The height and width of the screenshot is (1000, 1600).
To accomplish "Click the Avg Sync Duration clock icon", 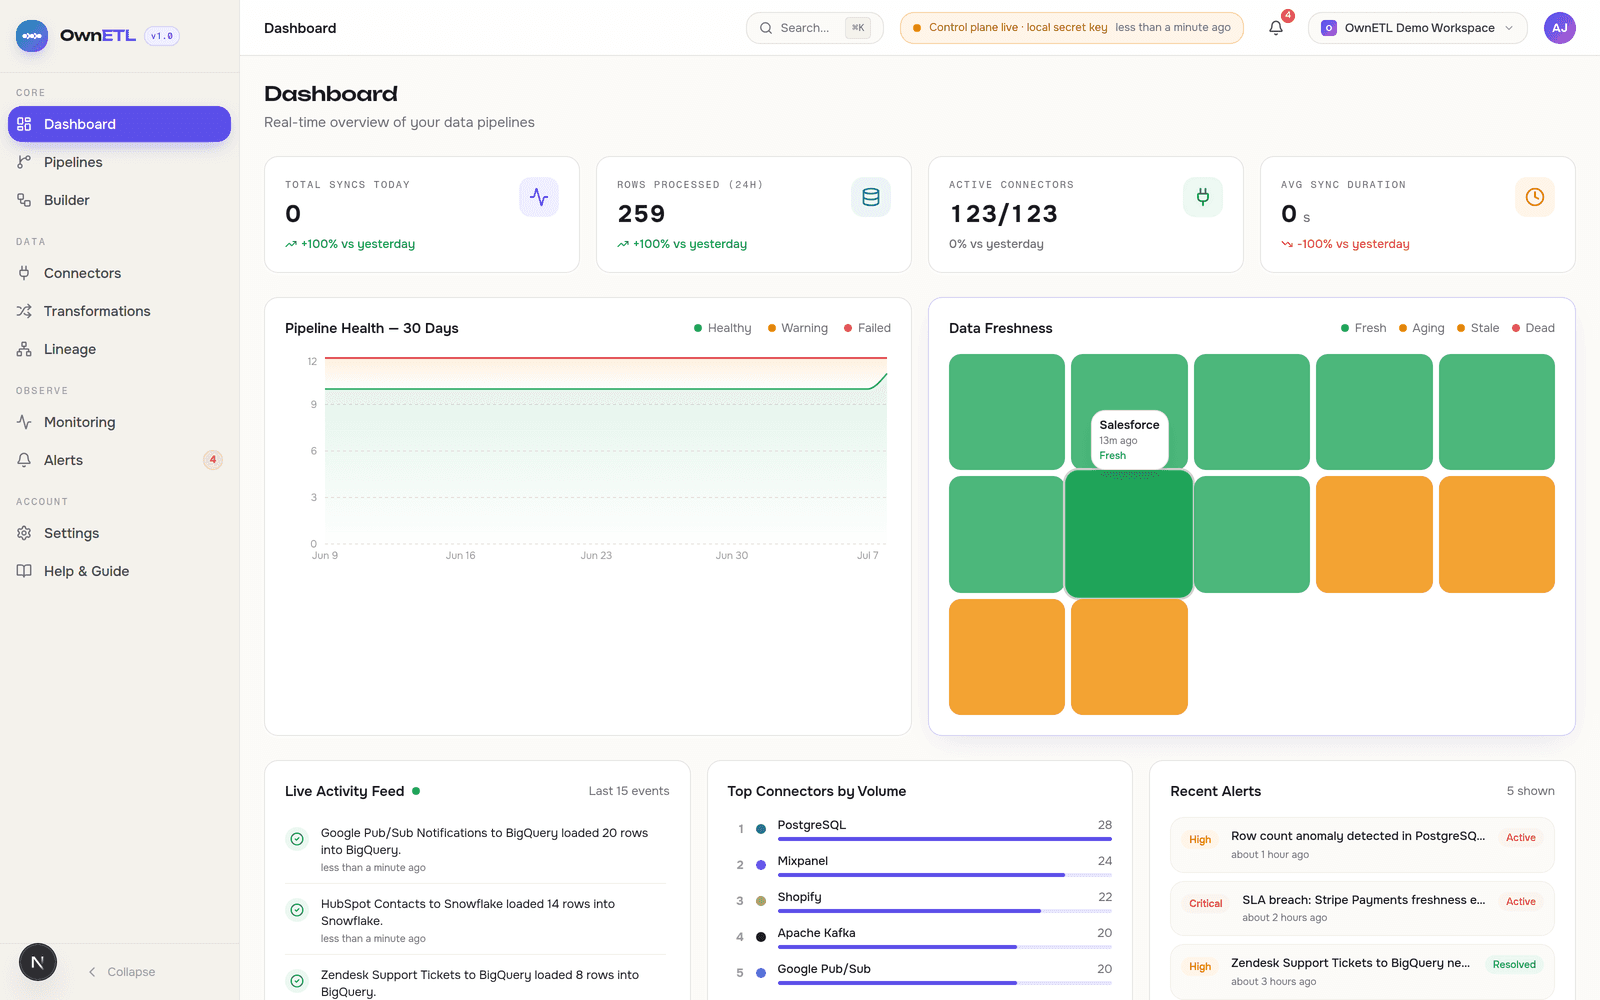I will coord(1535,197).
